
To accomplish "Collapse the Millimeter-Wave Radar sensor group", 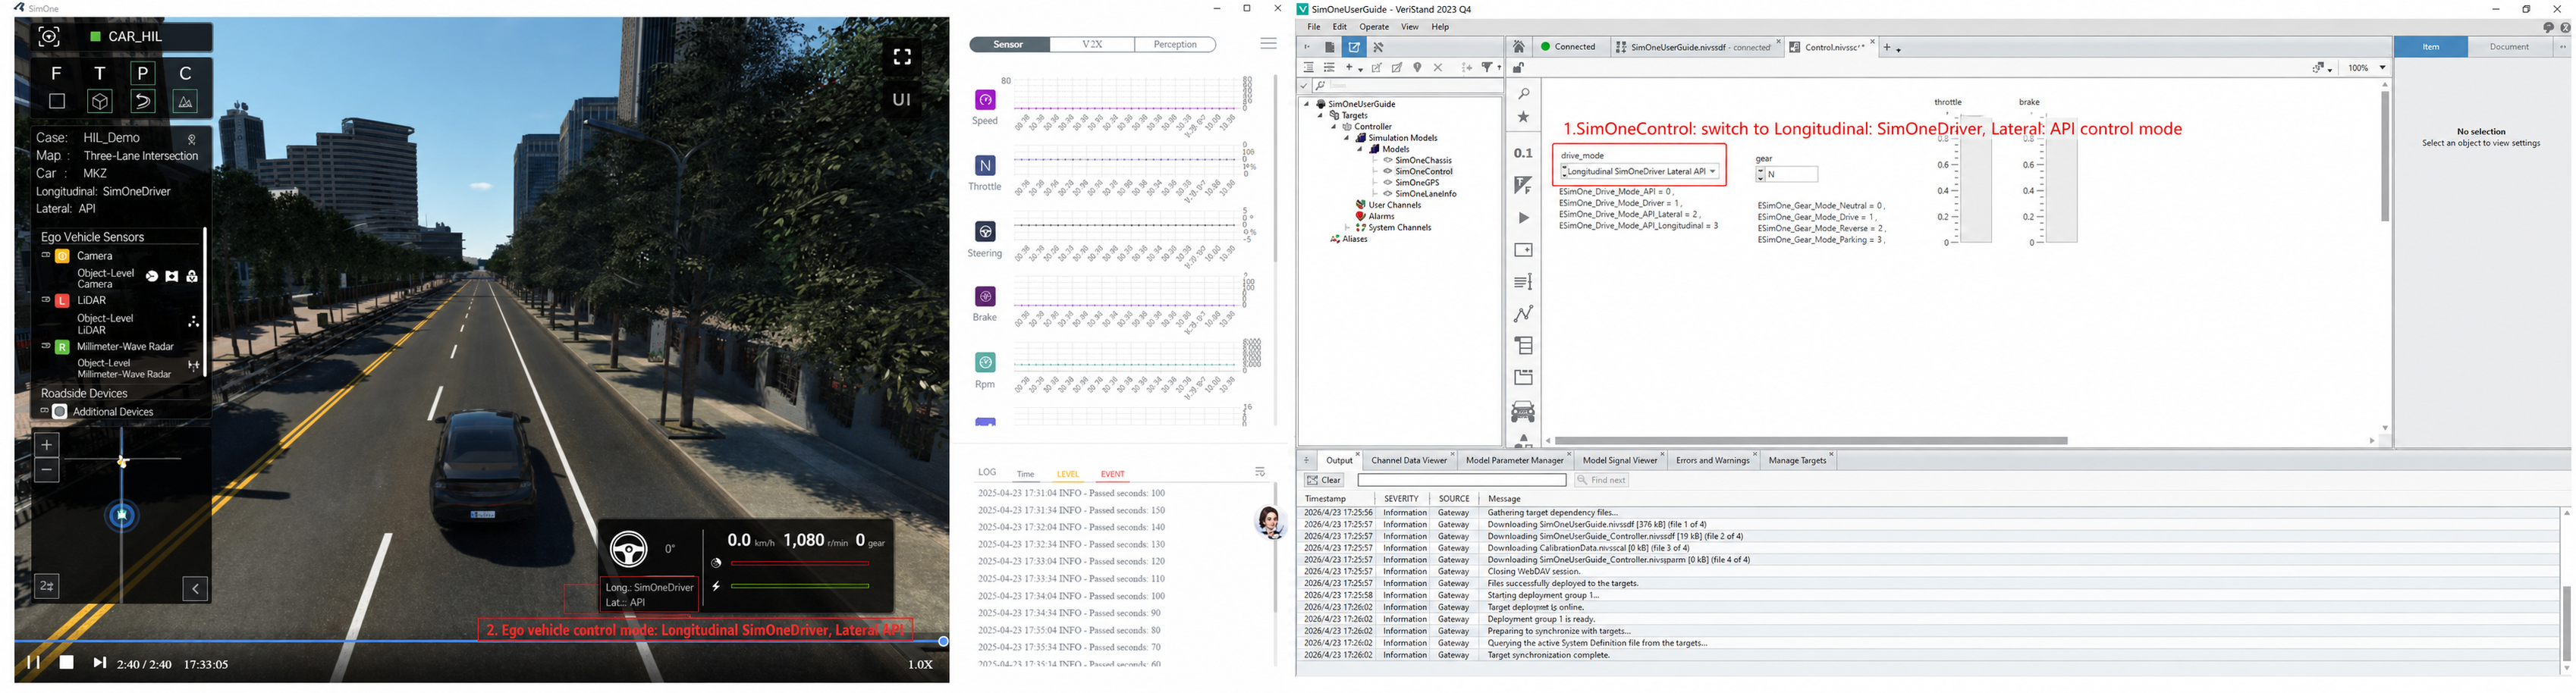I will (45, 345).
